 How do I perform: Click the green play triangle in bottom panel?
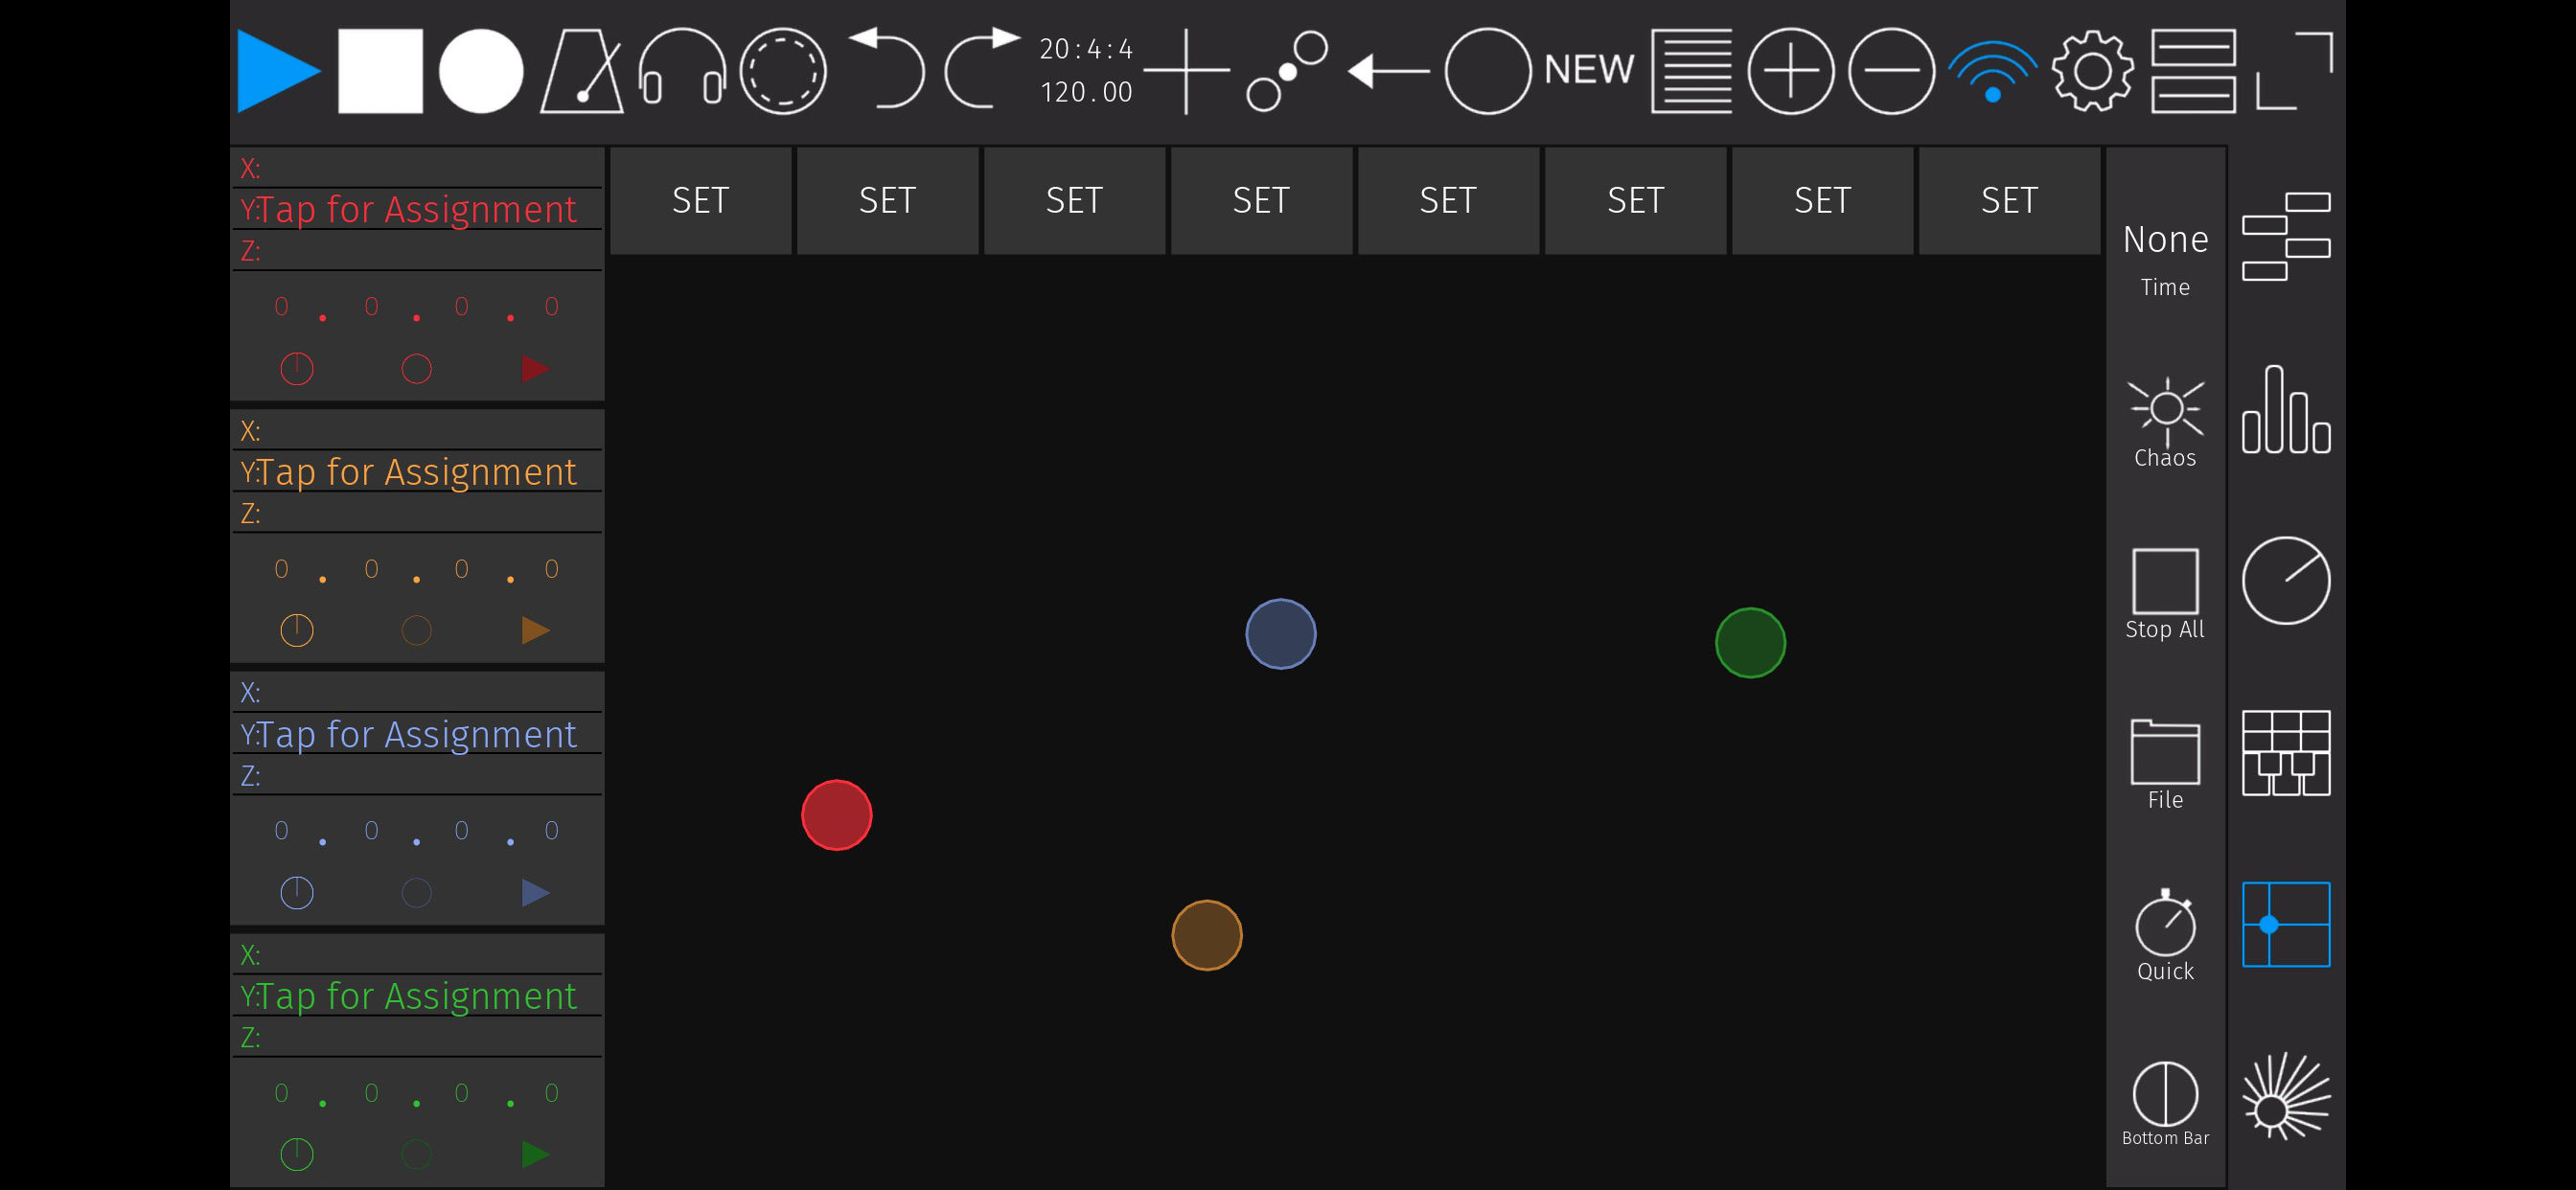pos(535,1154)
